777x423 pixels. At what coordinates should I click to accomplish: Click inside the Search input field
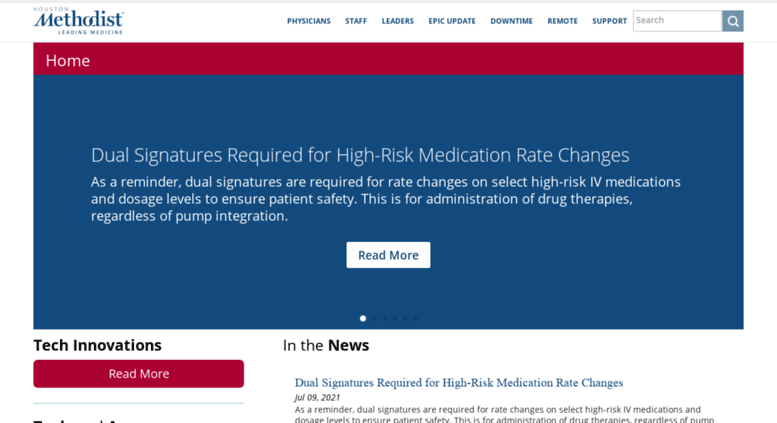tap(677, 21)
